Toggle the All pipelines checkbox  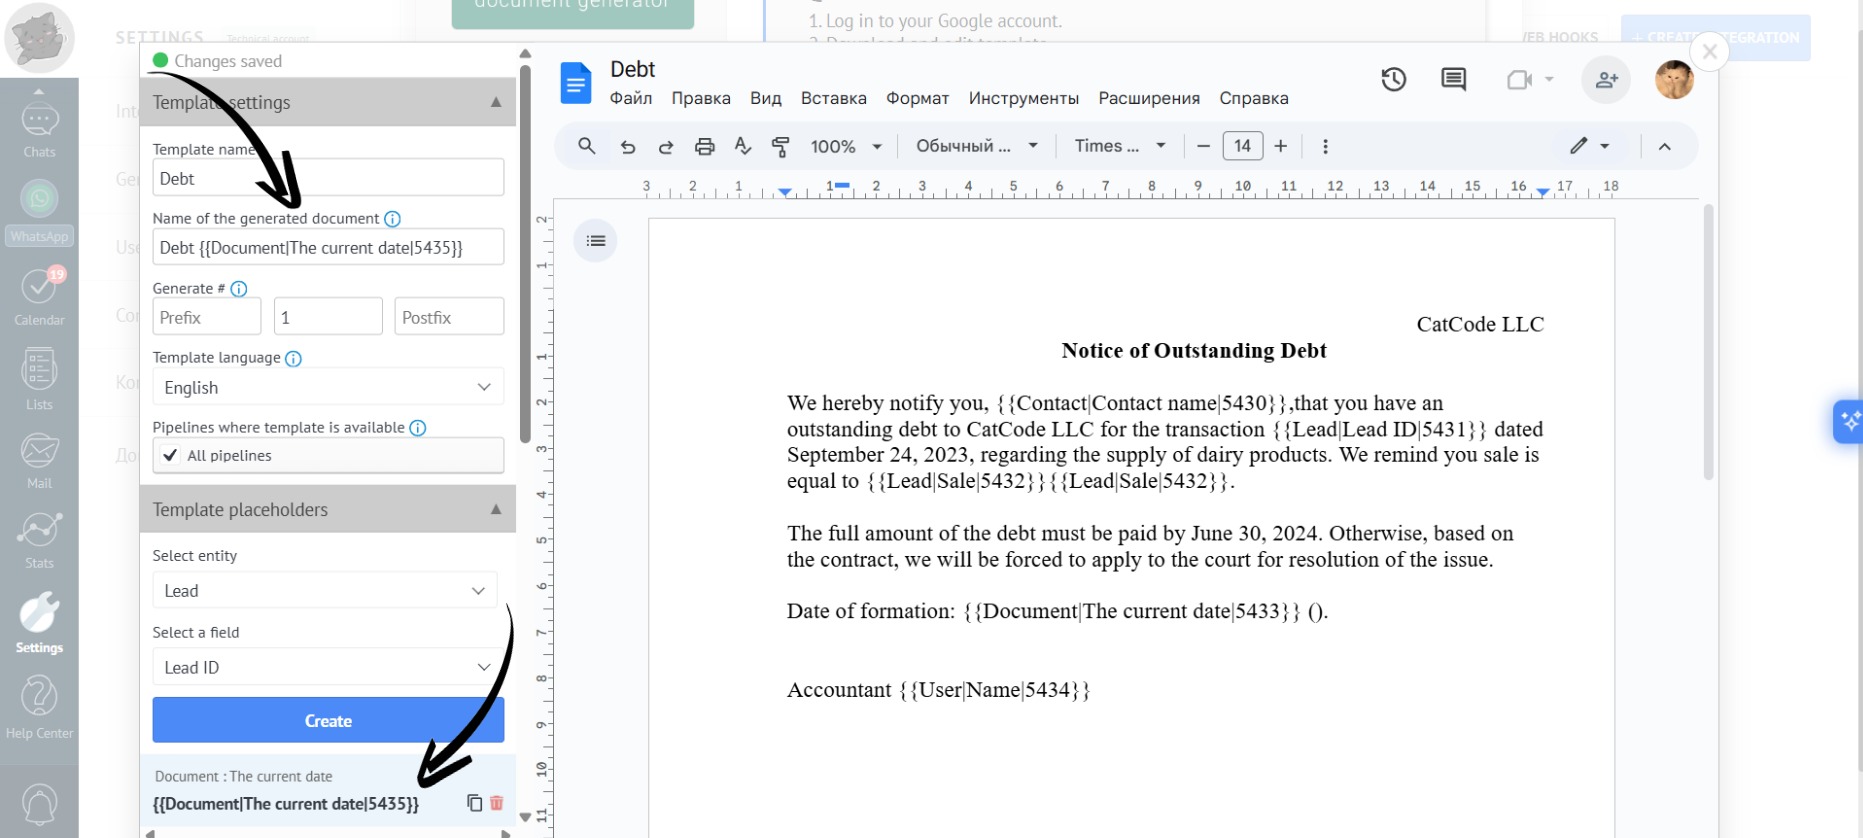171,455
